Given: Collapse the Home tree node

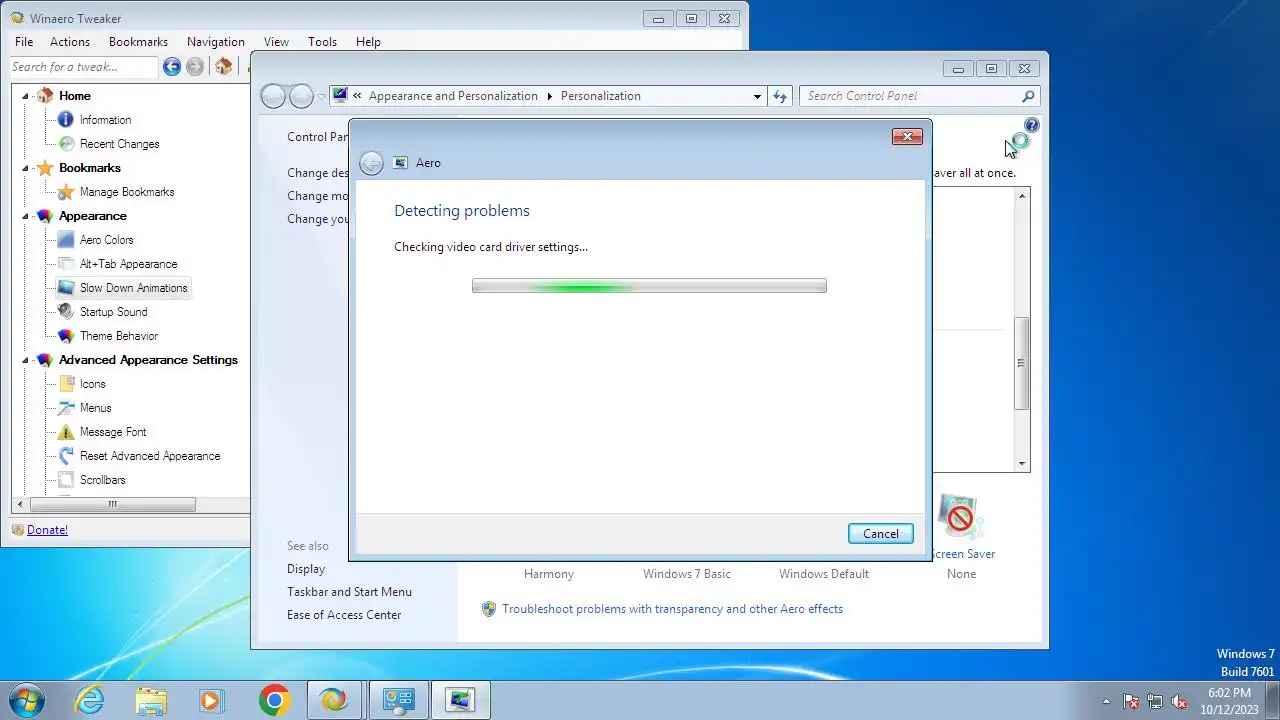Looking at the screenshot, I should pos(26,96).
